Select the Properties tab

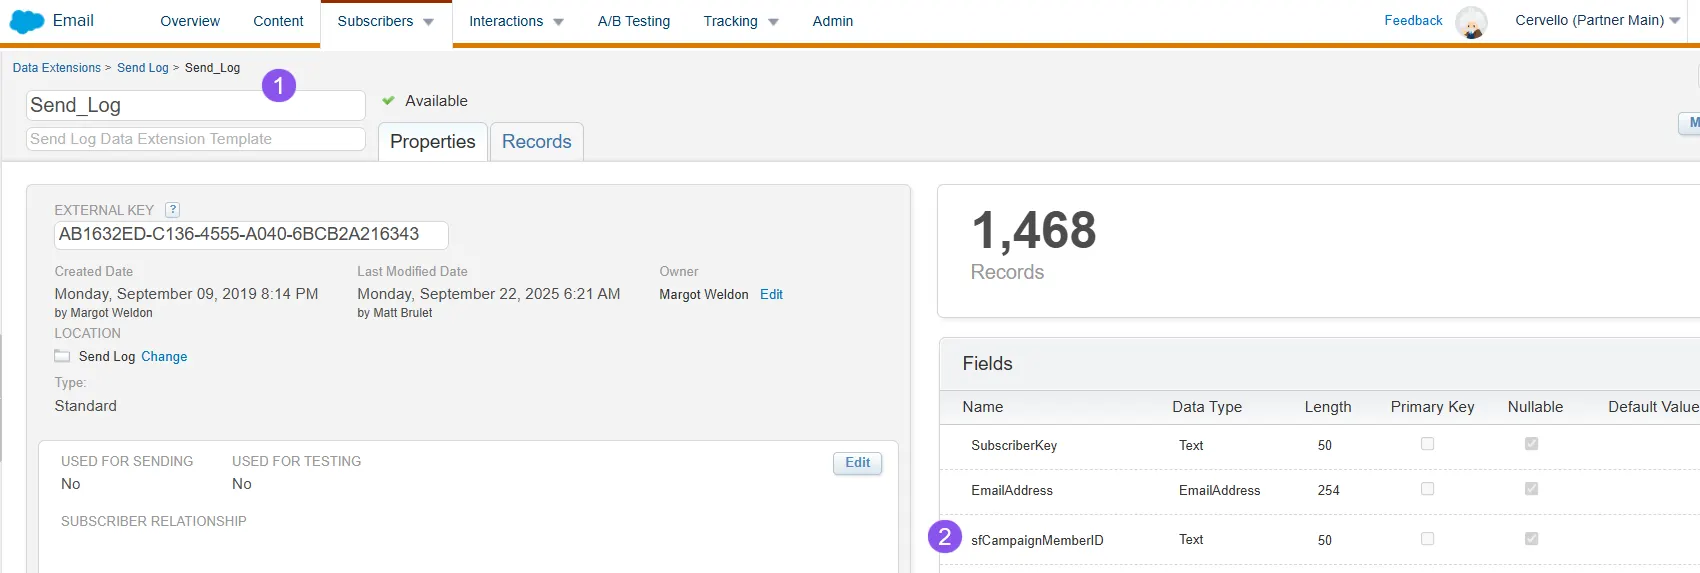point(433,142)
